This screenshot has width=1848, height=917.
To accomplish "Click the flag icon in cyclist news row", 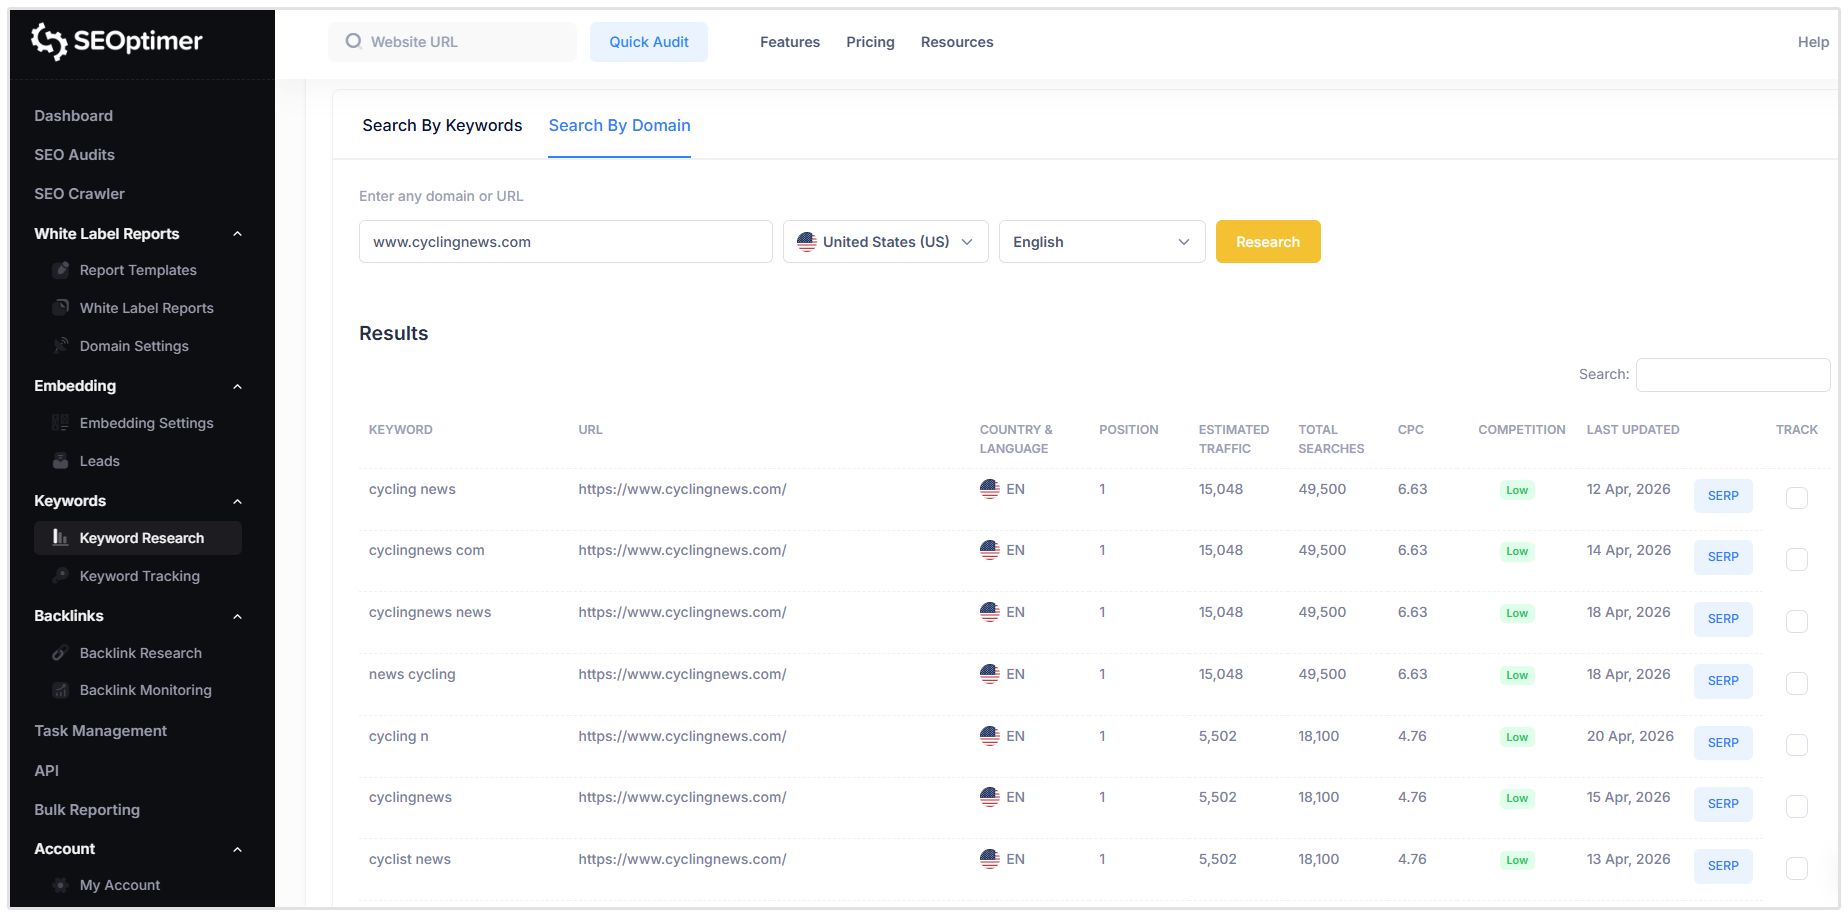I will pos(989,859).
